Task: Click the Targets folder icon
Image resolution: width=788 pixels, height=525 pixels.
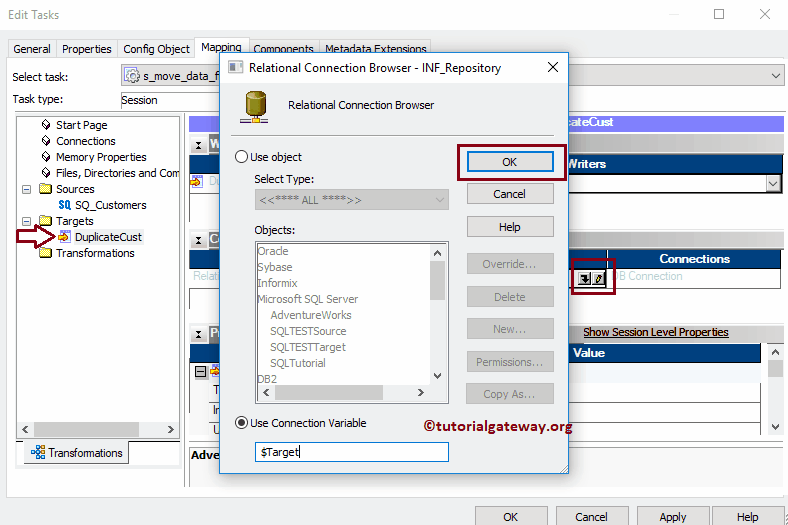Action: pyautogui.click(x=46, y=221)
